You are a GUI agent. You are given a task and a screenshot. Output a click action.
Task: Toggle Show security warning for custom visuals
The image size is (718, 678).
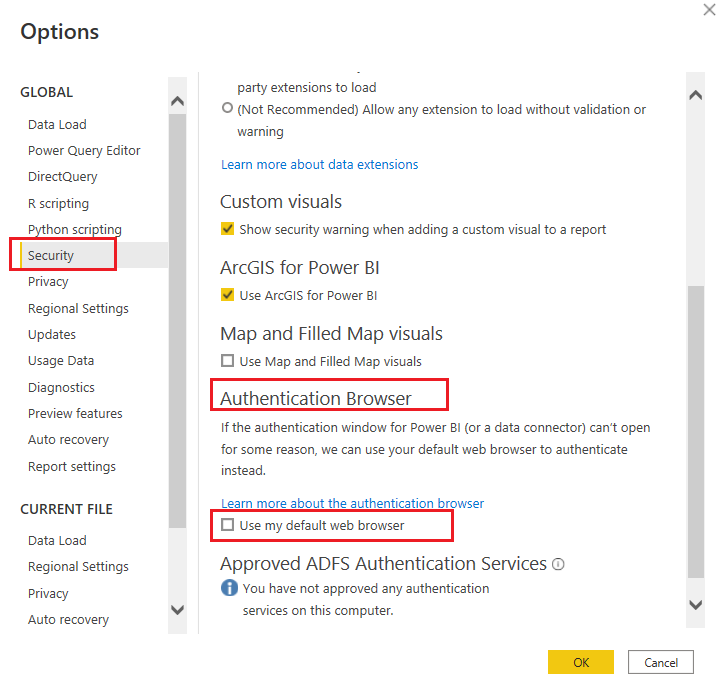pos(228,228)
